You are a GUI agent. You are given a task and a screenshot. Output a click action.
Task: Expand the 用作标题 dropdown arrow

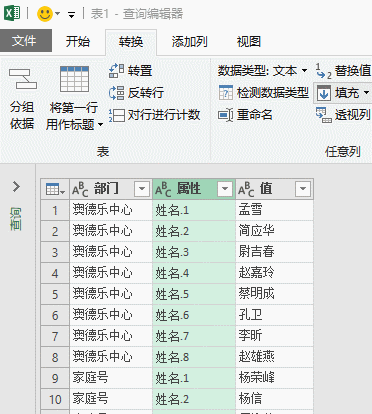point(100,125)
